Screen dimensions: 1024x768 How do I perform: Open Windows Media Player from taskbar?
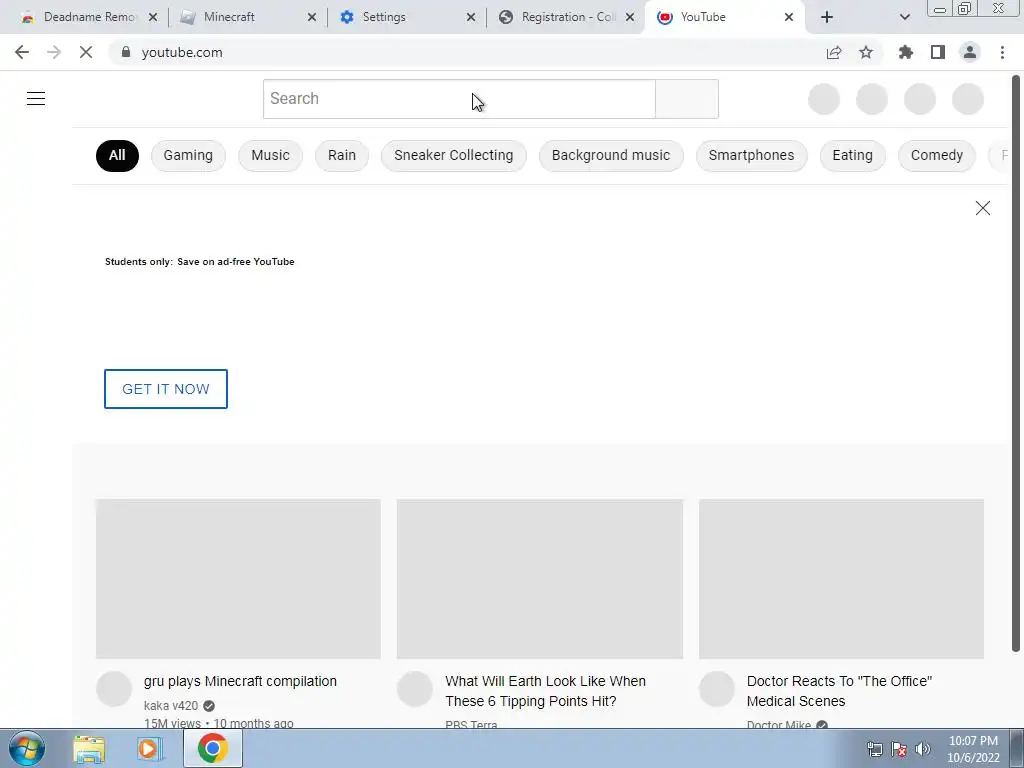pyautogui.click(x=148, y=749)
